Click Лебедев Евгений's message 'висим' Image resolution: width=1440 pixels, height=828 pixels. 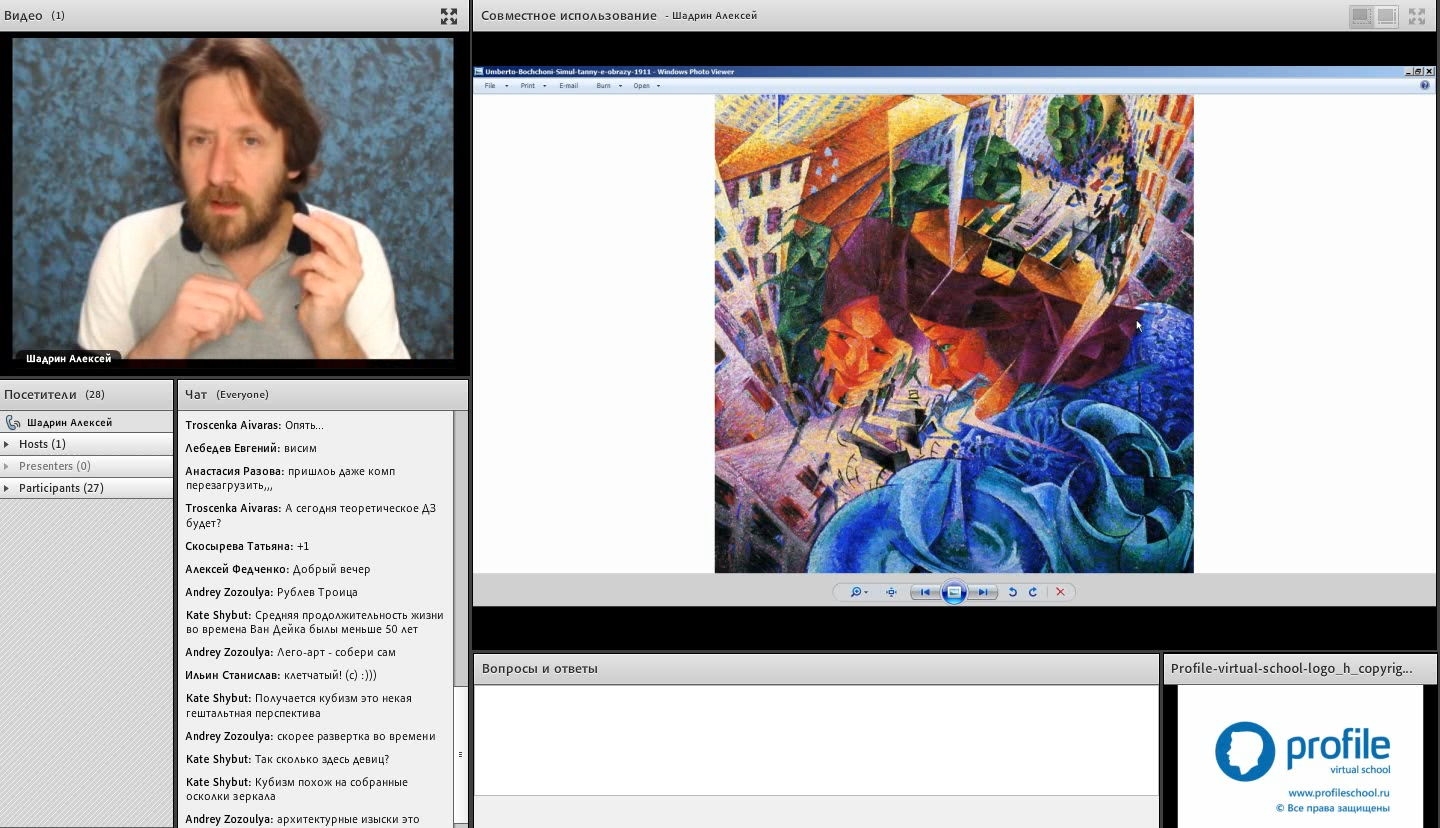click(251, 448)
